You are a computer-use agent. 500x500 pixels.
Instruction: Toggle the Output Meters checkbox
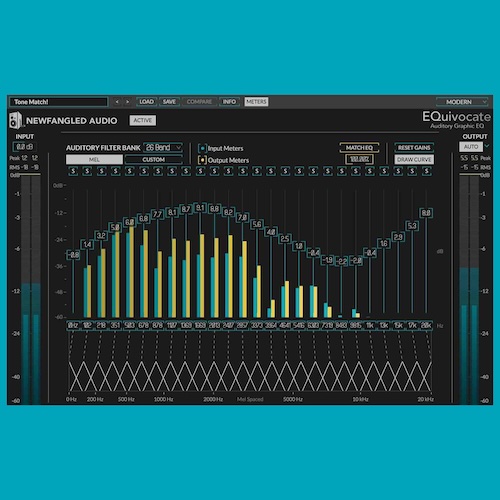(x=202, y=160)
